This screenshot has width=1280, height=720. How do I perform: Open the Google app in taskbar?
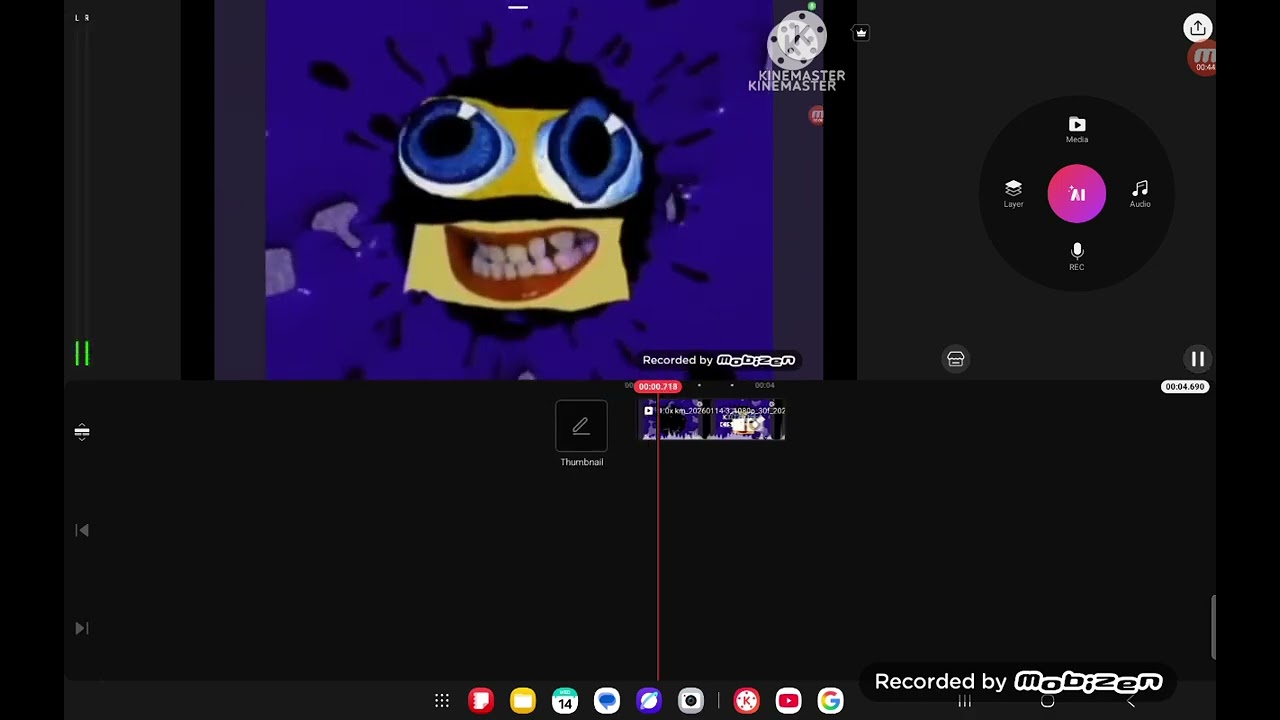(x=831, y=701)
